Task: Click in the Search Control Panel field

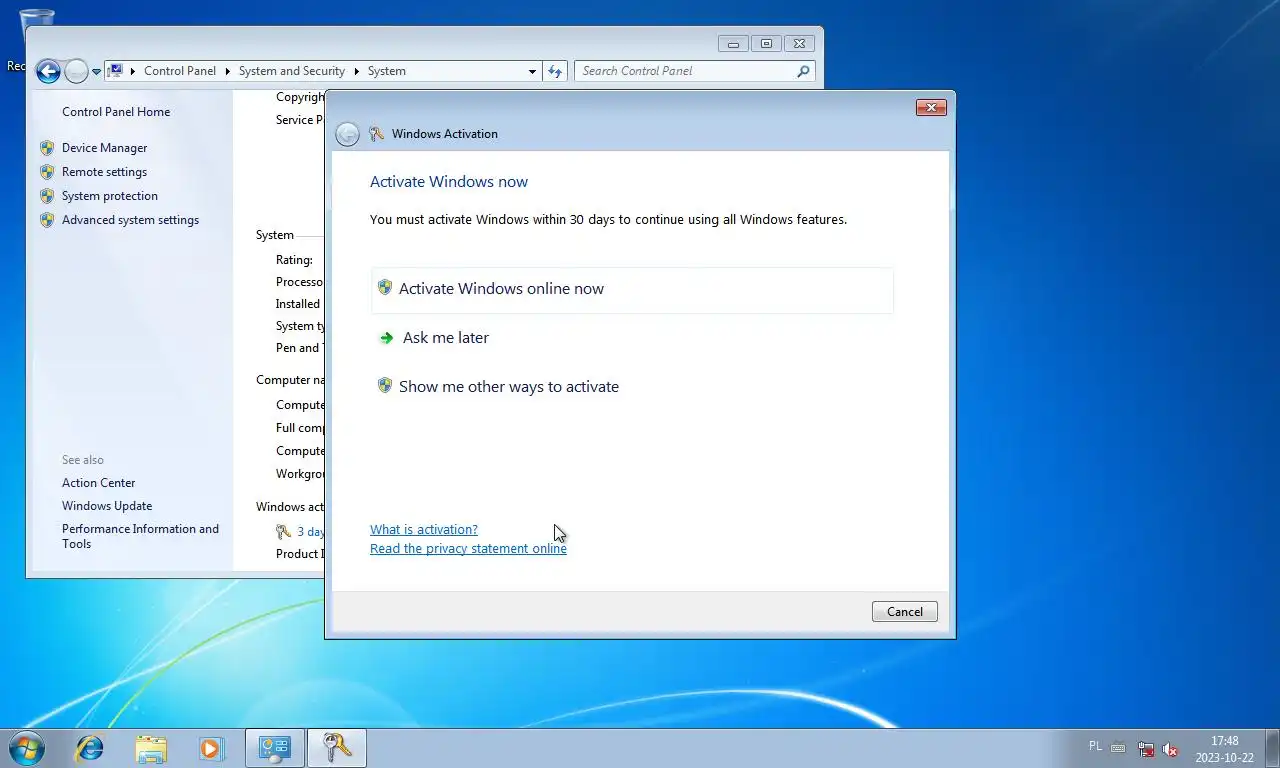Action: tap(695, 71)
